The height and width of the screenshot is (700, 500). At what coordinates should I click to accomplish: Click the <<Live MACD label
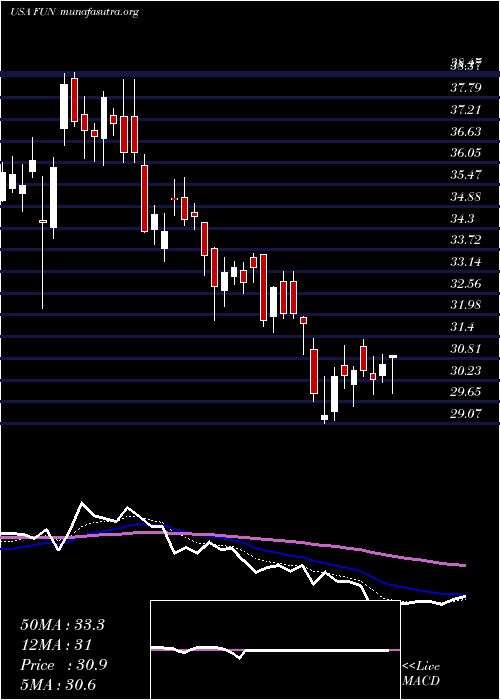click(x=421, y=674)
